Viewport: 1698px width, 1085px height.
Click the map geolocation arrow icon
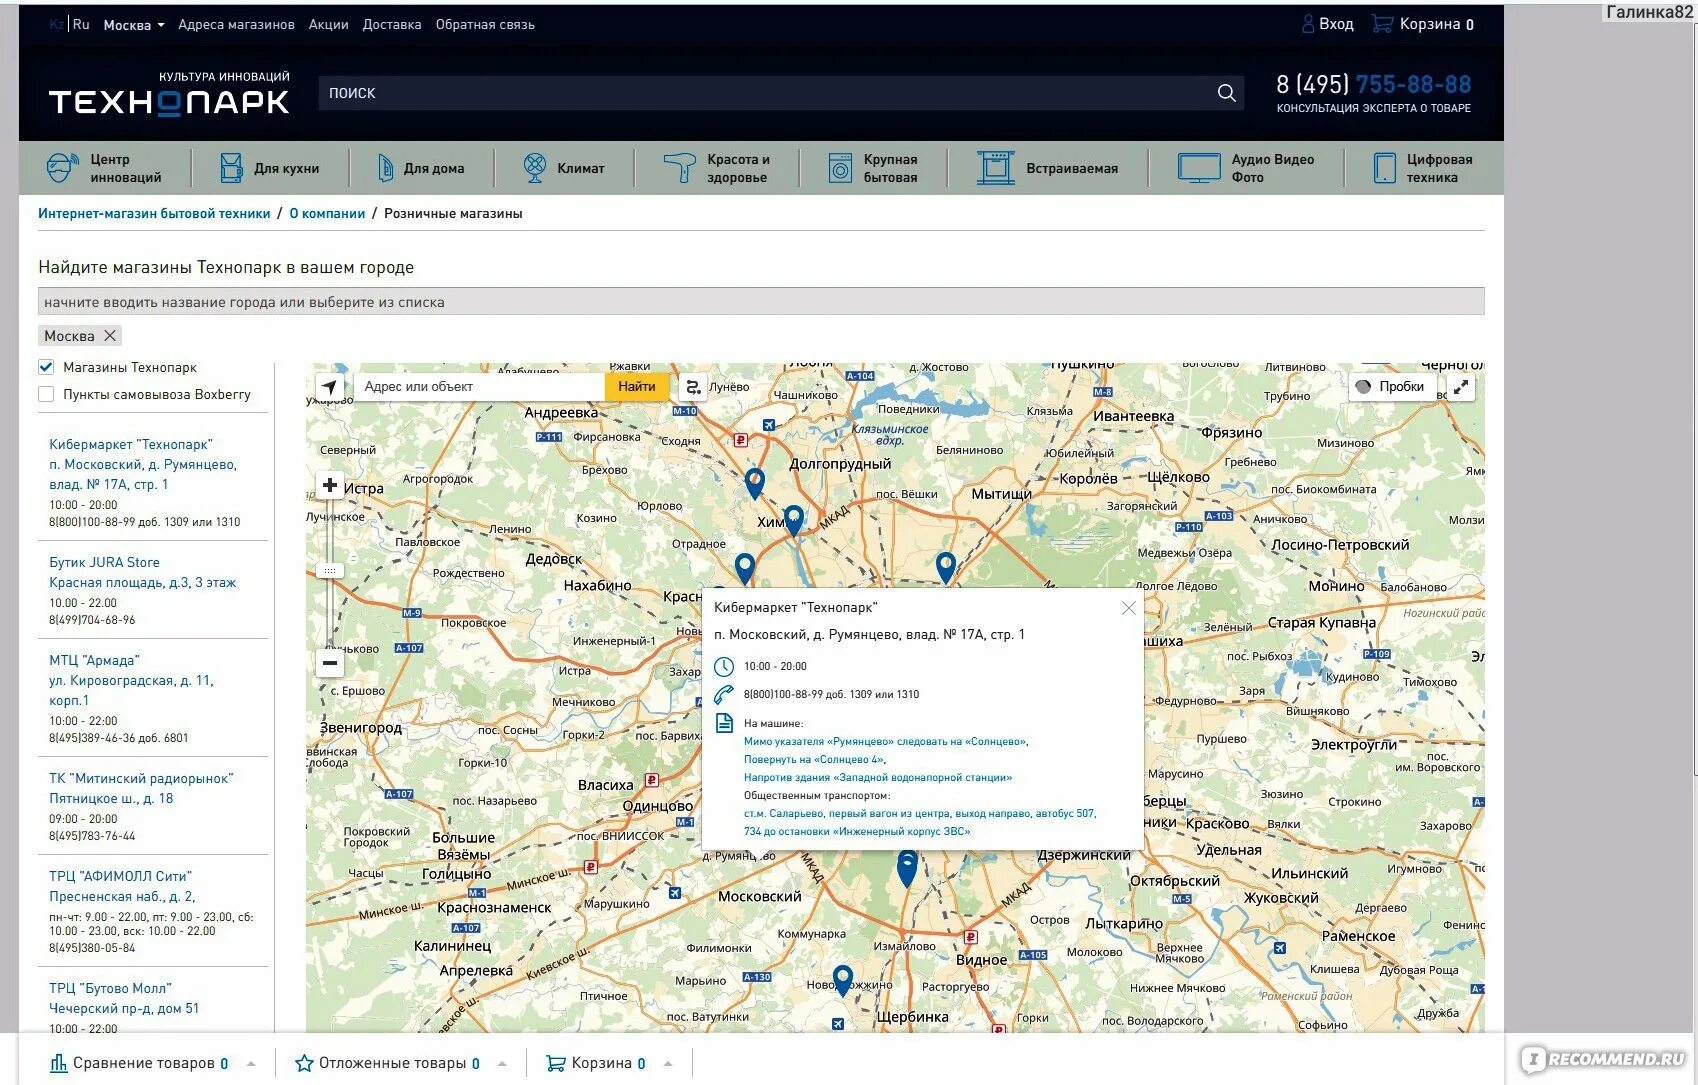(330, 387)
